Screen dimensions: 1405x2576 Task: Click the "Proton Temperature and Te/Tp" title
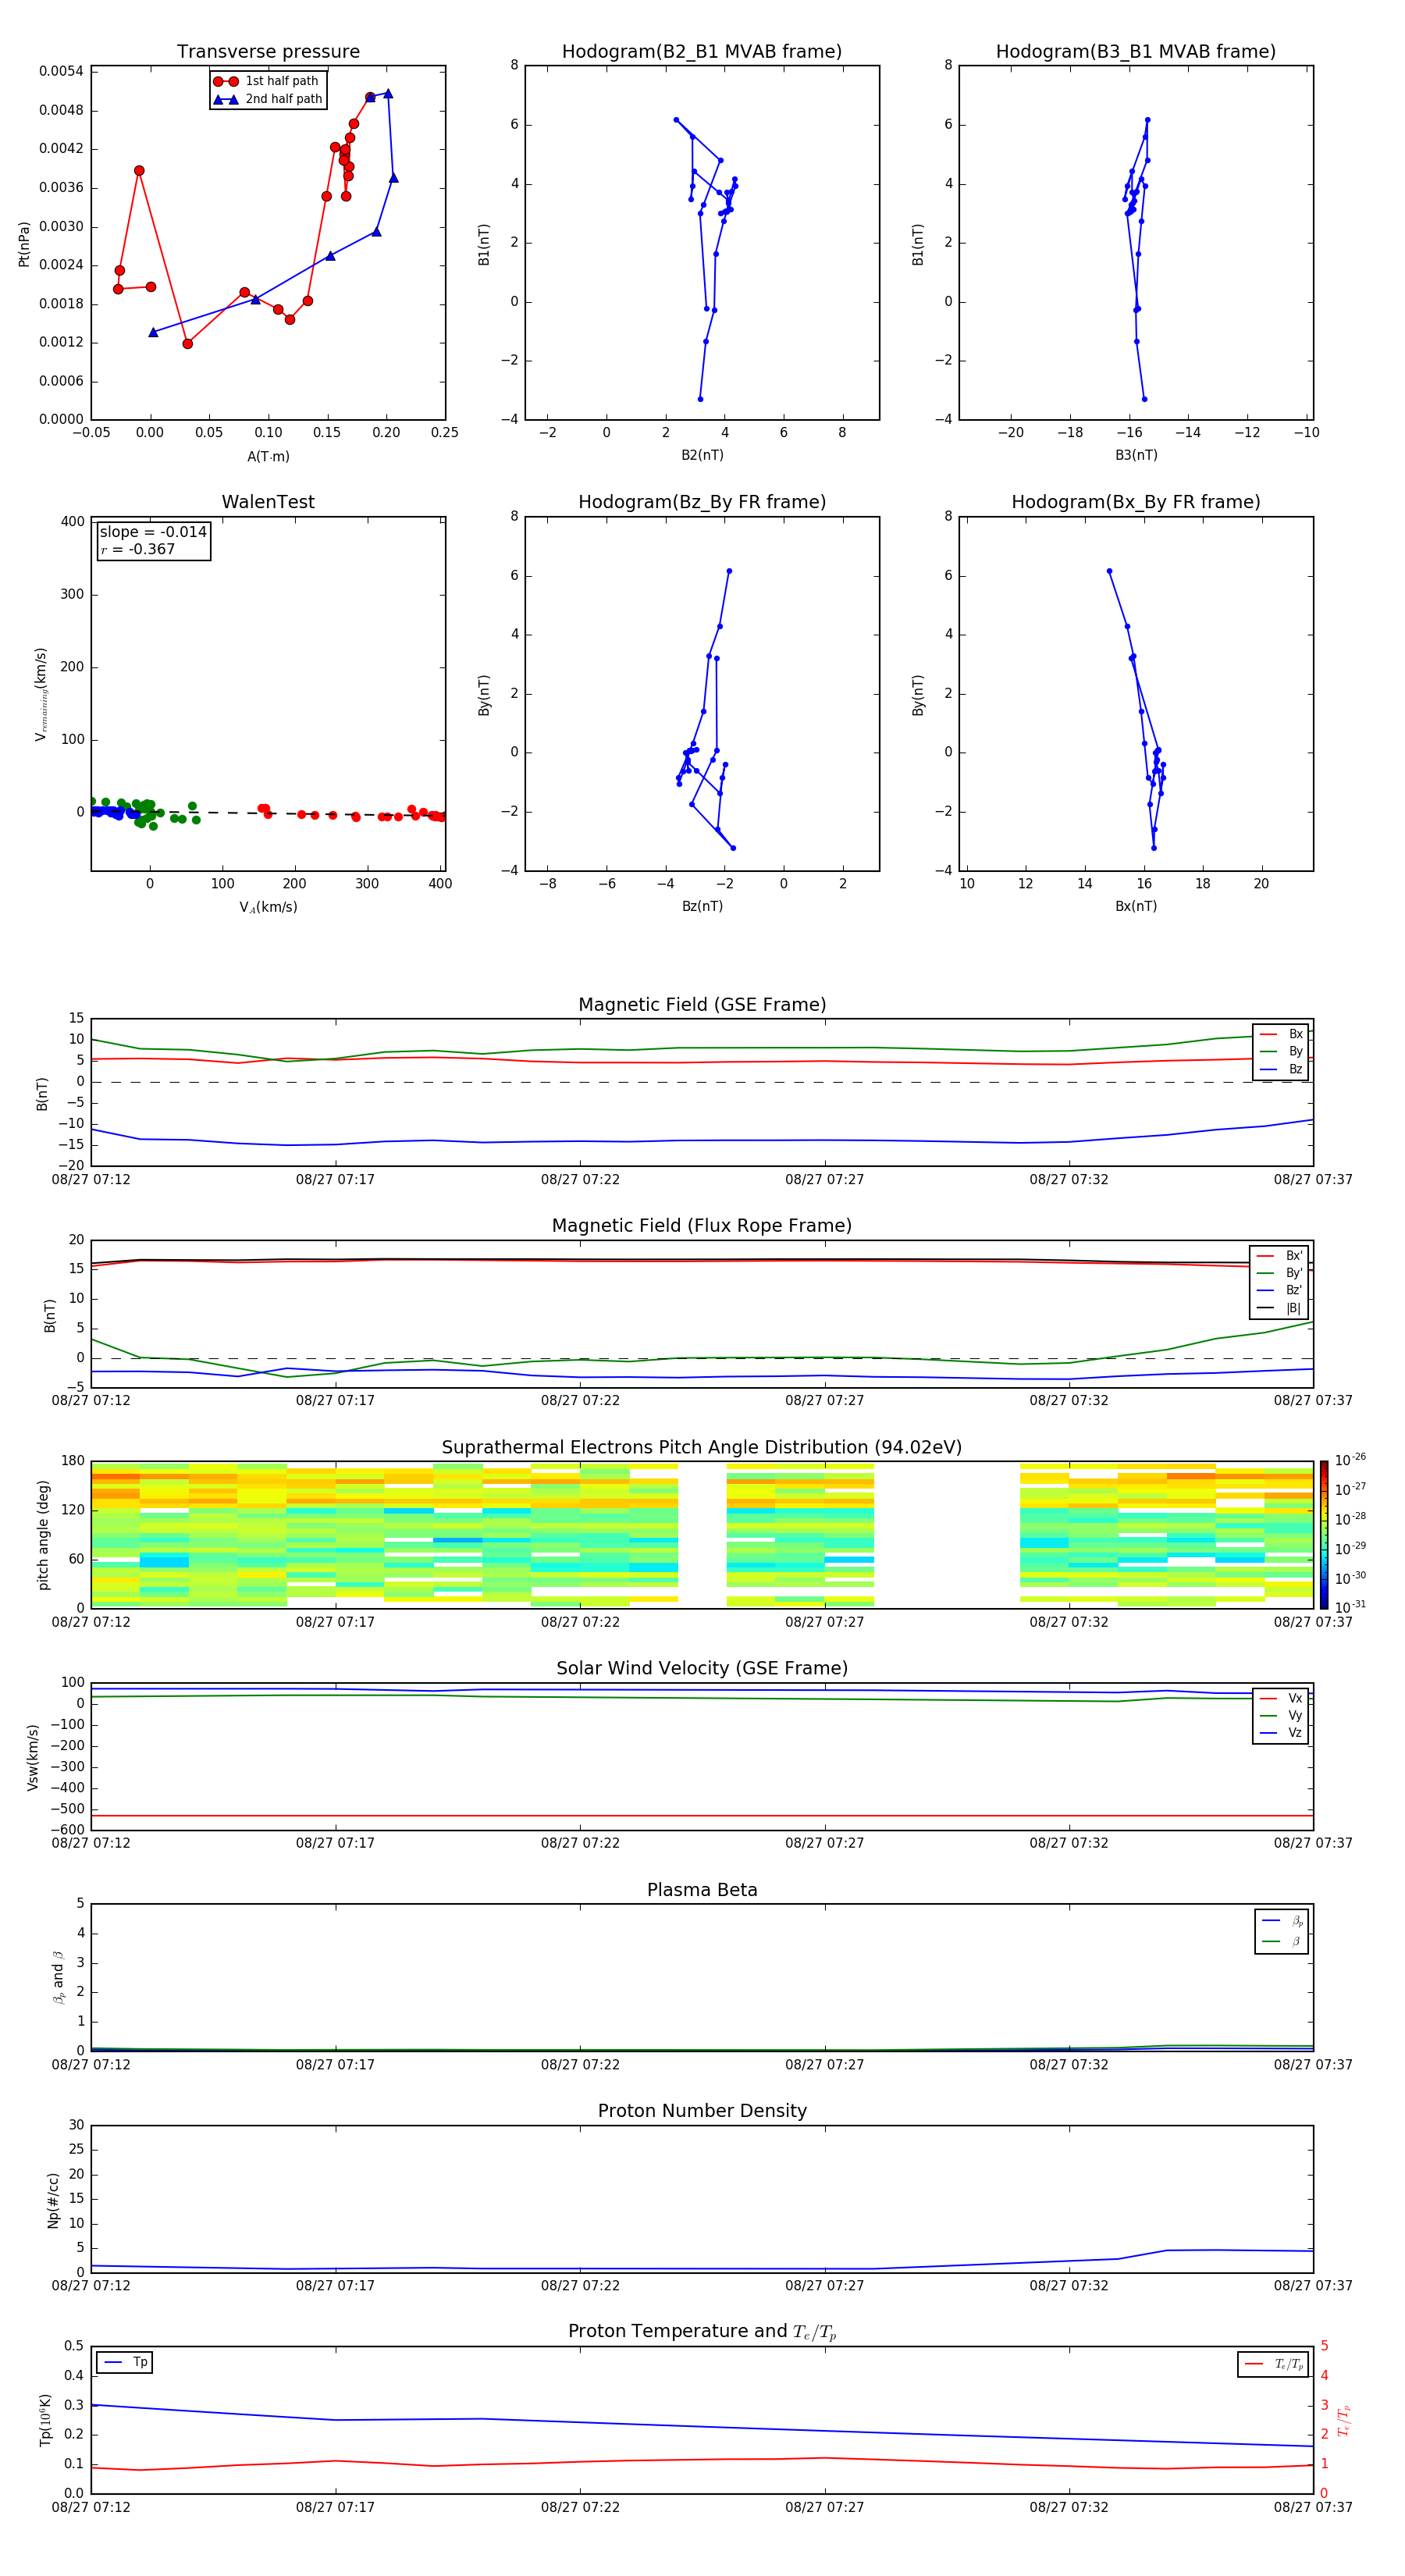(x=702, y=2332)
